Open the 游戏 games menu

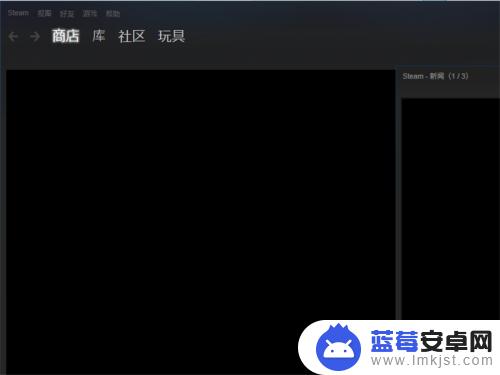pyautogui.click(x=90, y=14)
